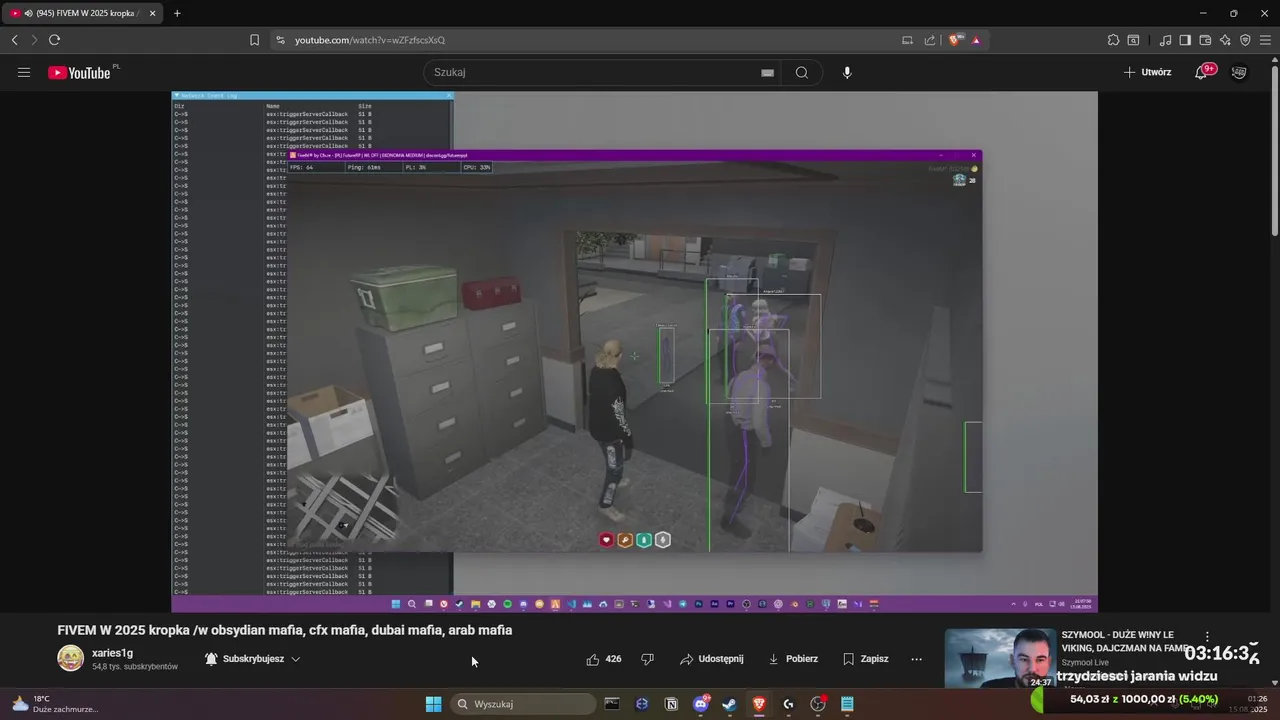Open Szymool DUŻE WINY video title
1280x720 pixels.
tap(1124, 641)
